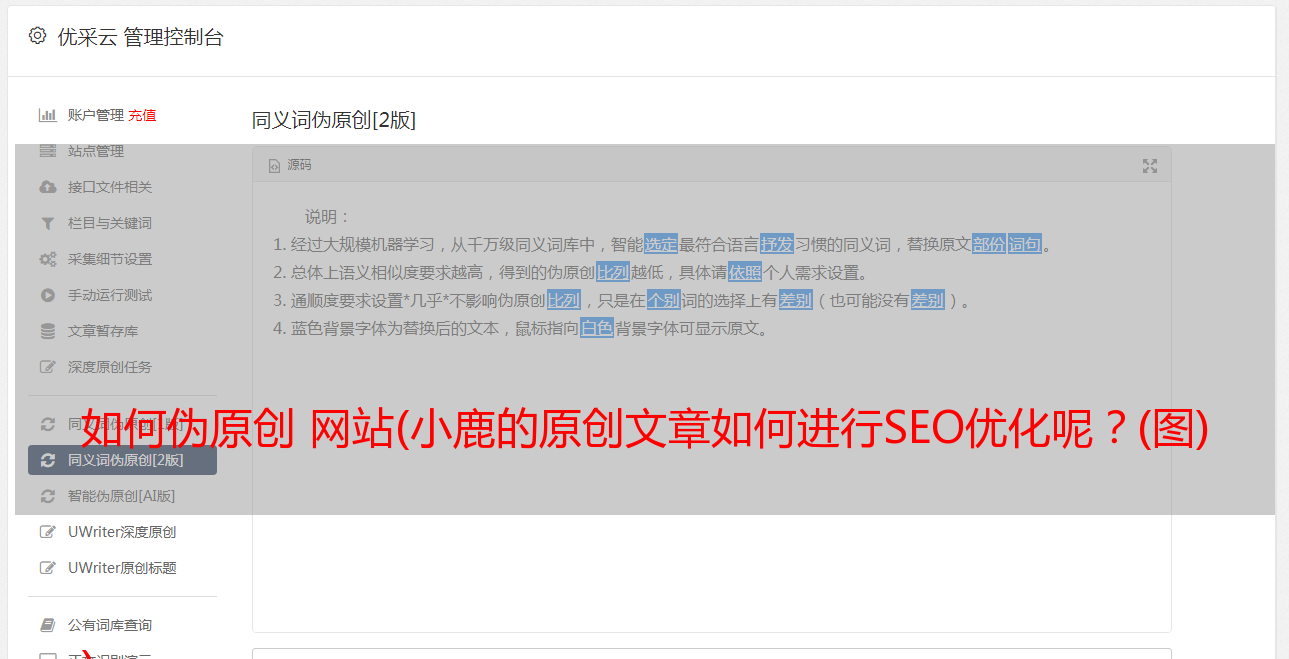Viewport: 1289px width, 659px height.
Task: Click the gears icon beside 采集细节设置
Action: 47,259
